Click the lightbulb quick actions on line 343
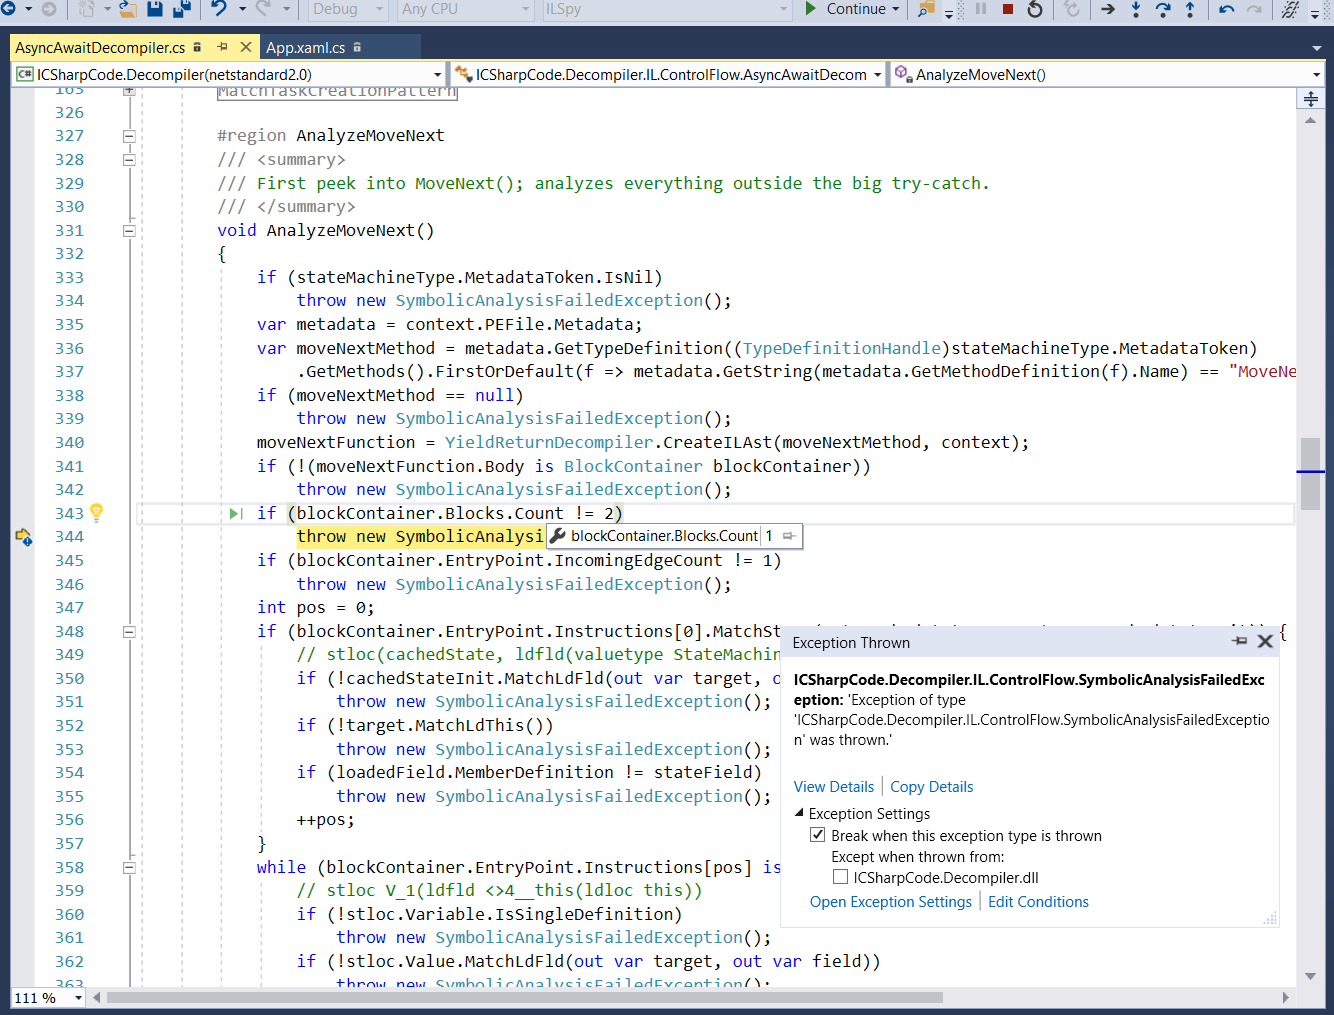1334x1015 pixels. (96, 512)
